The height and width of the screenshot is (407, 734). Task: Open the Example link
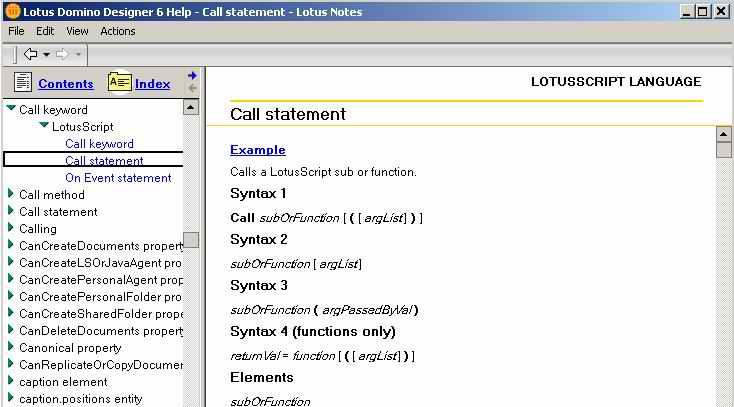257,150
